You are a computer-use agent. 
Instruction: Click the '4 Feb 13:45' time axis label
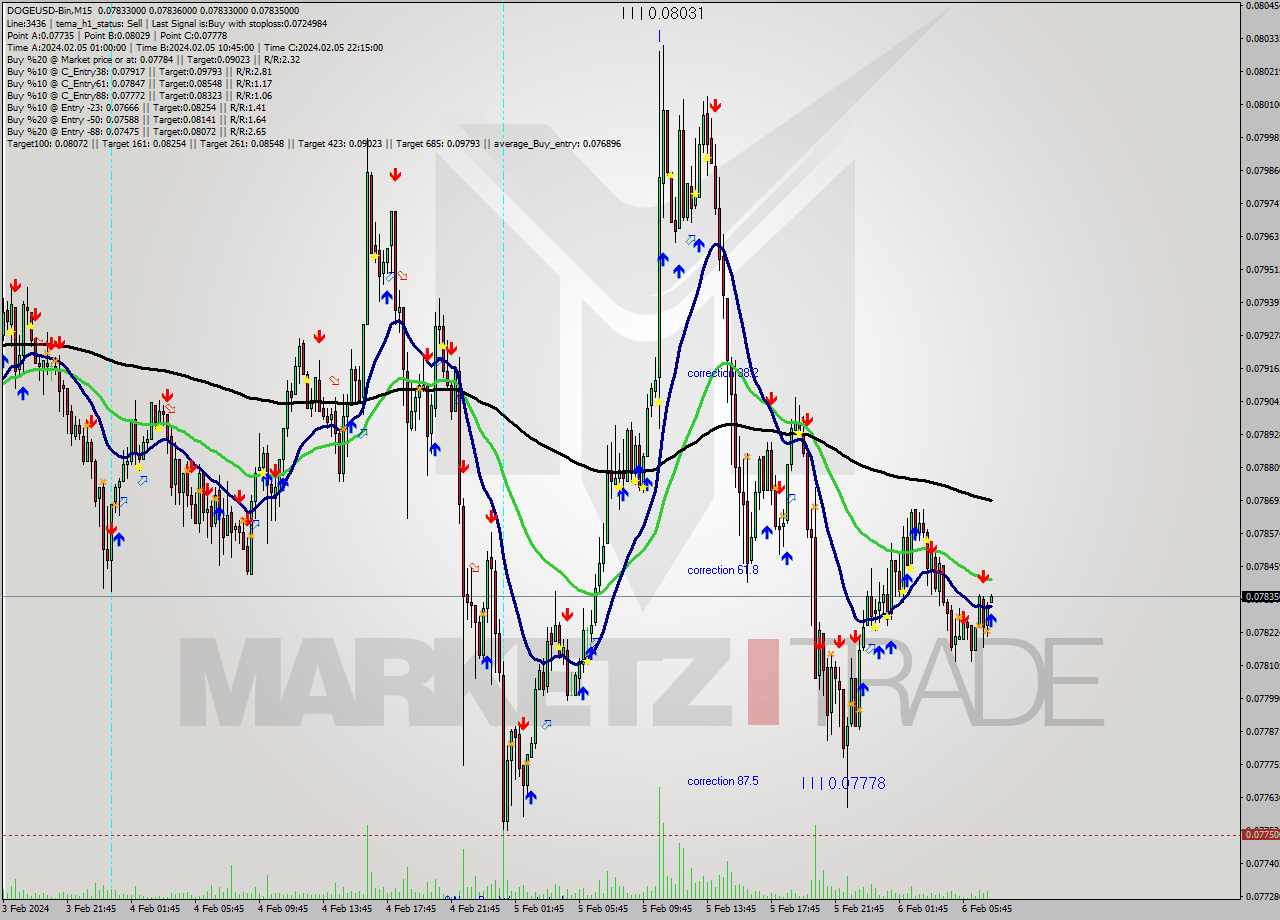click(x=347, y=909)
